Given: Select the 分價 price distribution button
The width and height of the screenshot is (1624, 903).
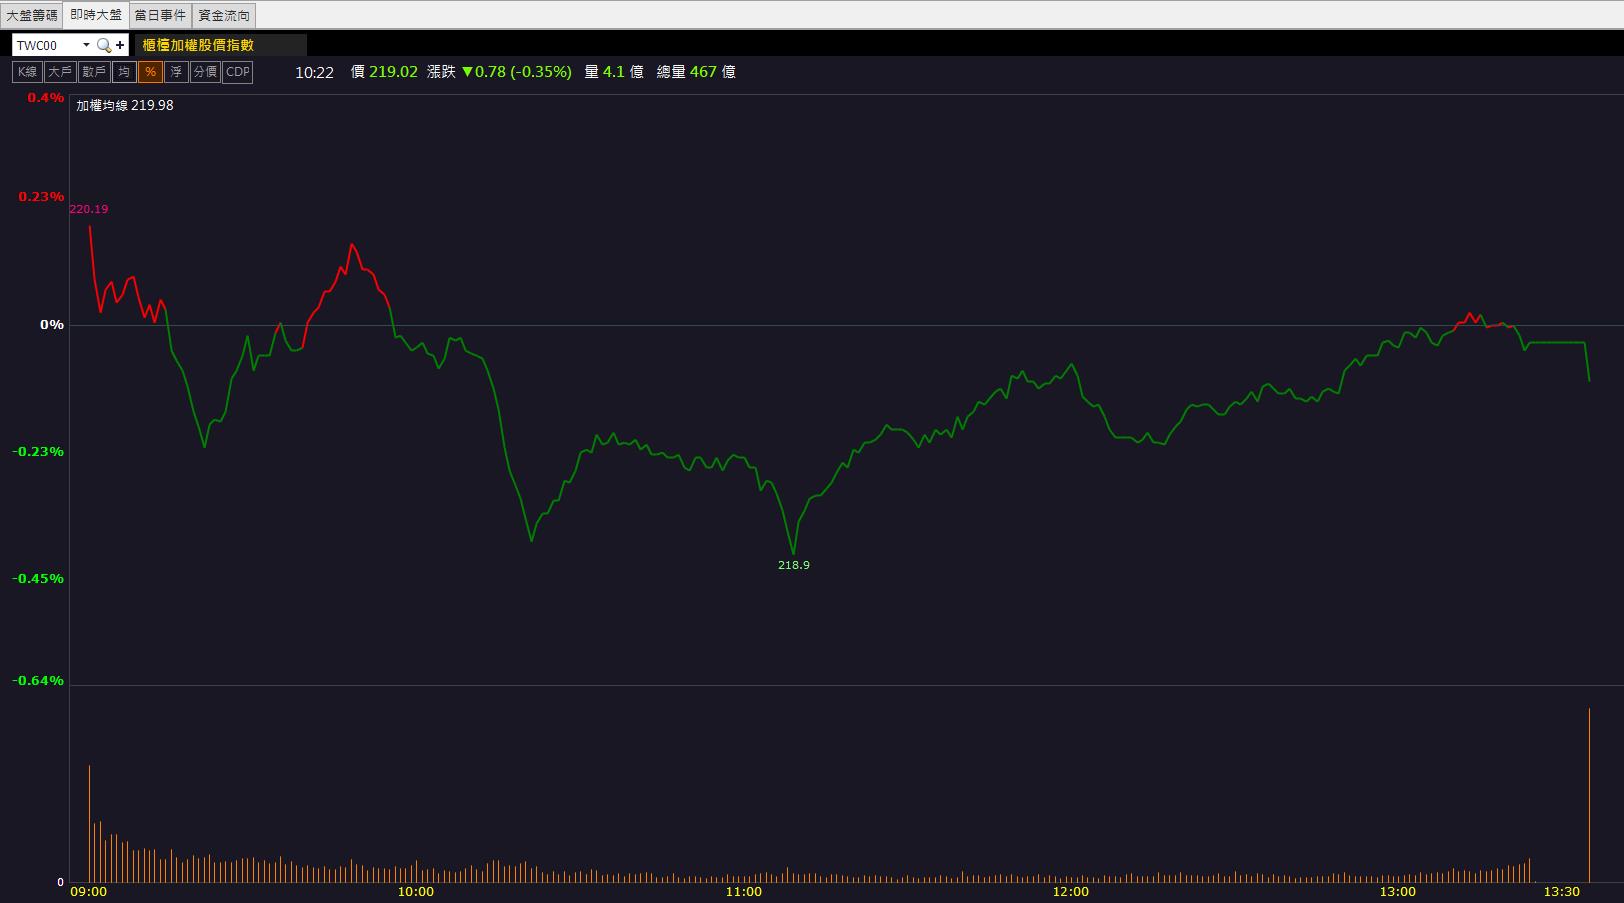Looking at the screenshot, I should tap(205, 72).
